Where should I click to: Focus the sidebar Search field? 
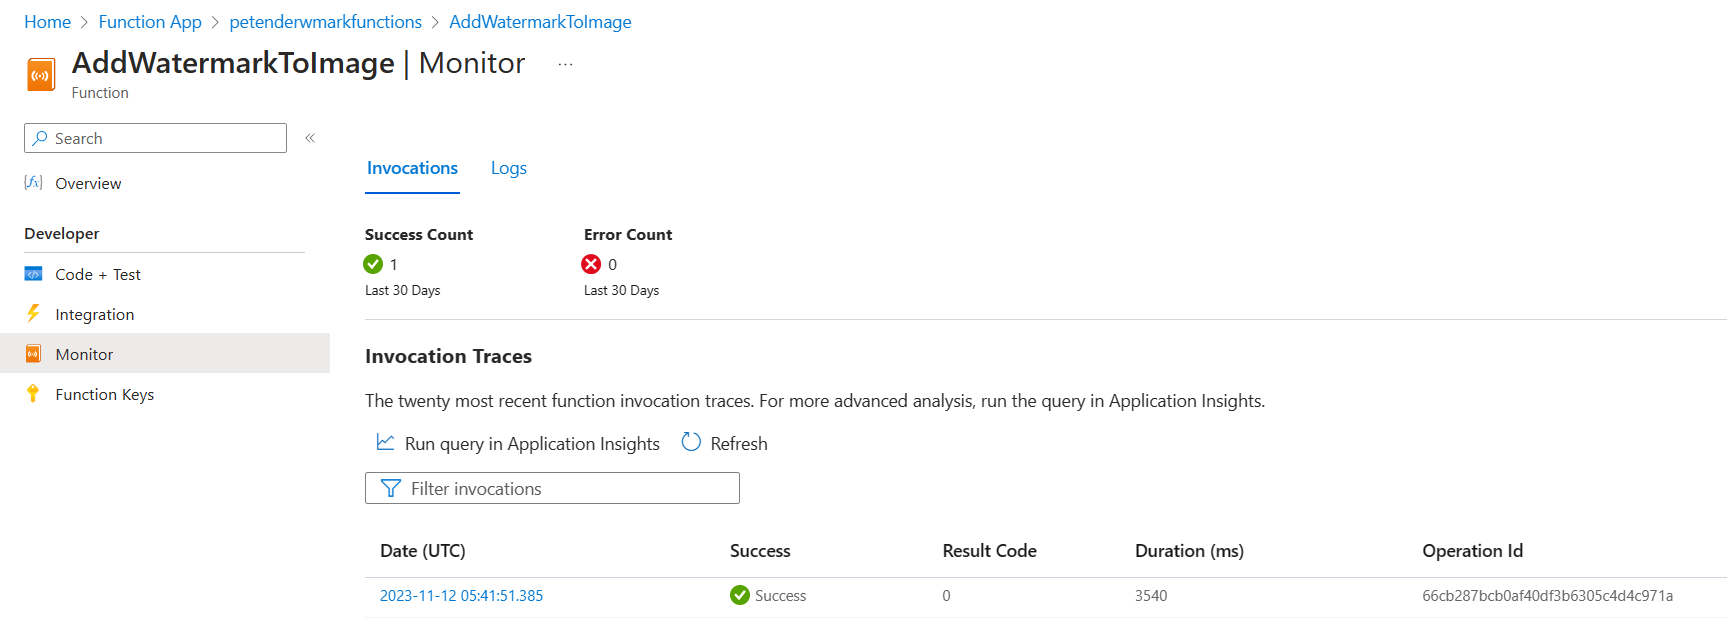[x=155, y=138]
